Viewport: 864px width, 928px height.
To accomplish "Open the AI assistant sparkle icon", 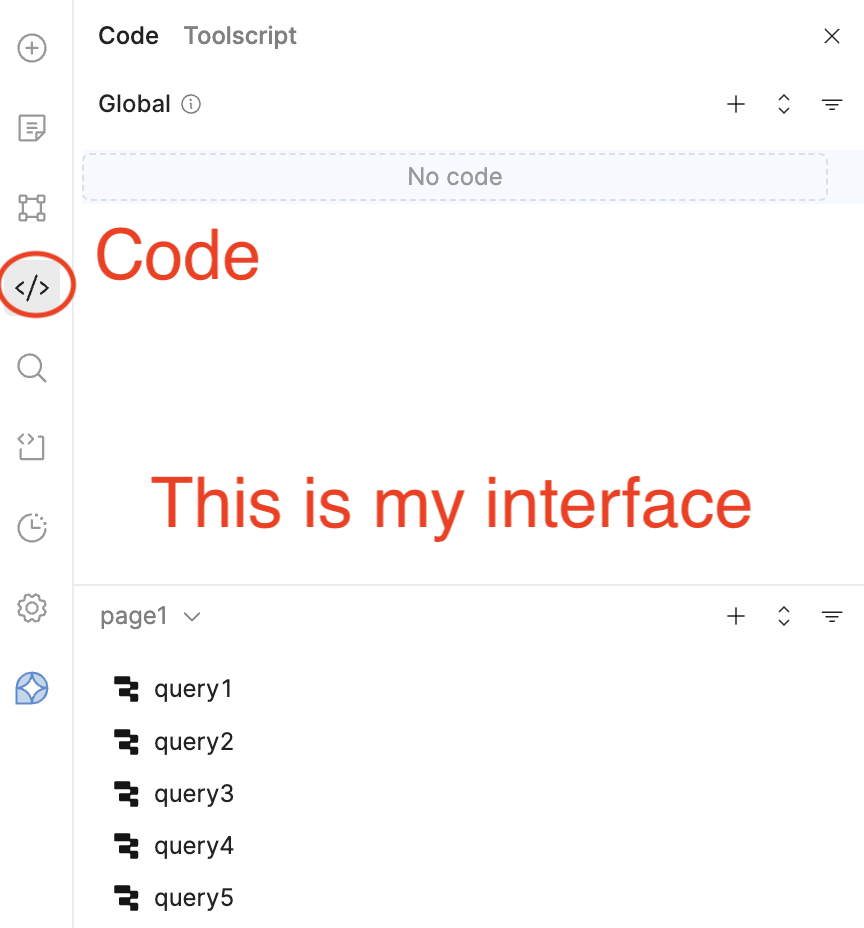I will [32, 688].
